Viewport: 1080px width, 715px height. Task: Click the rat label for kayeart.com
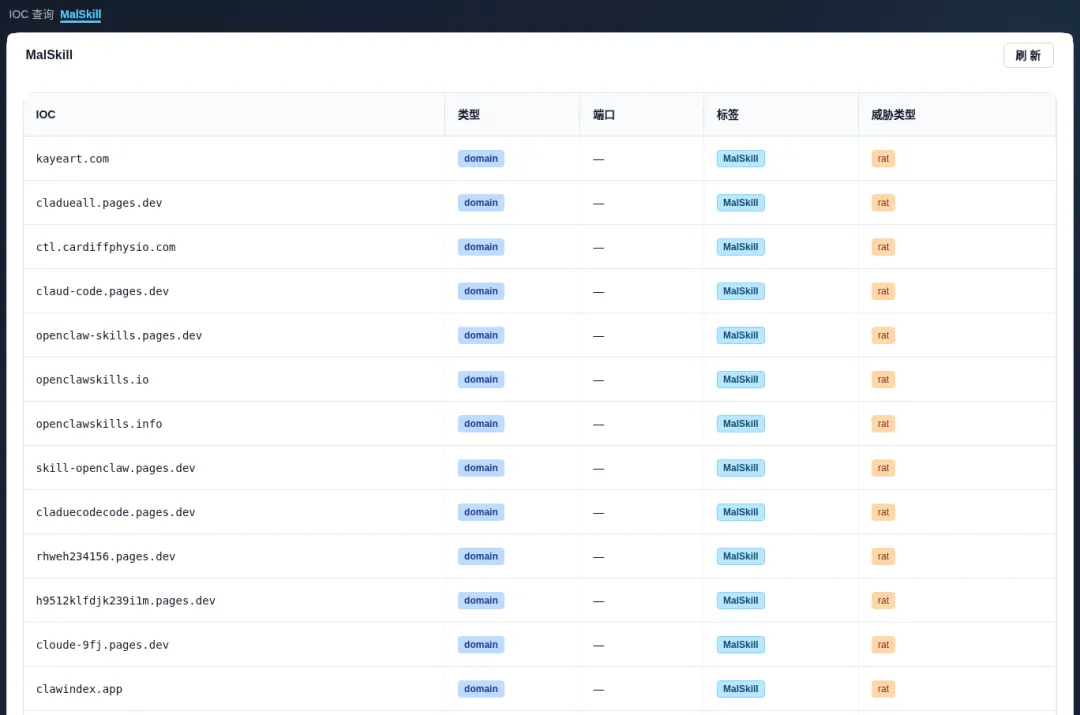(883, 158)
